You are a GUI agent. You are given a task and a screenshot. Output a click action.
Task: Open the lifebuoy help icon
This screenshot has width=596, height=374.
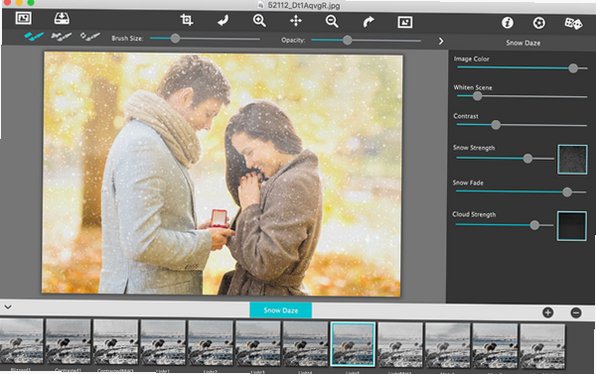[x=539, y=23]
